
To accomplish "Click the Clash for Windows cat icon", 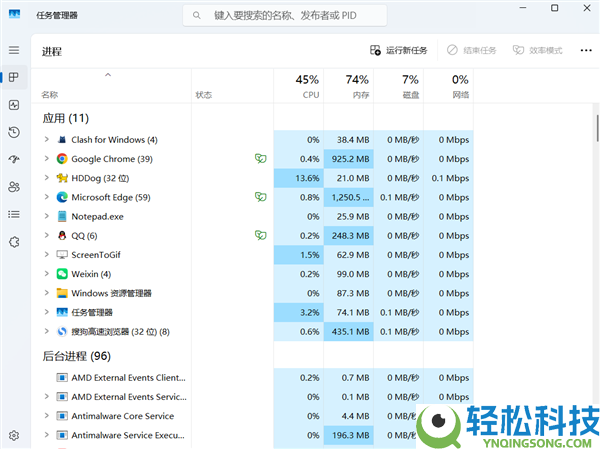I will coord(62,140).
